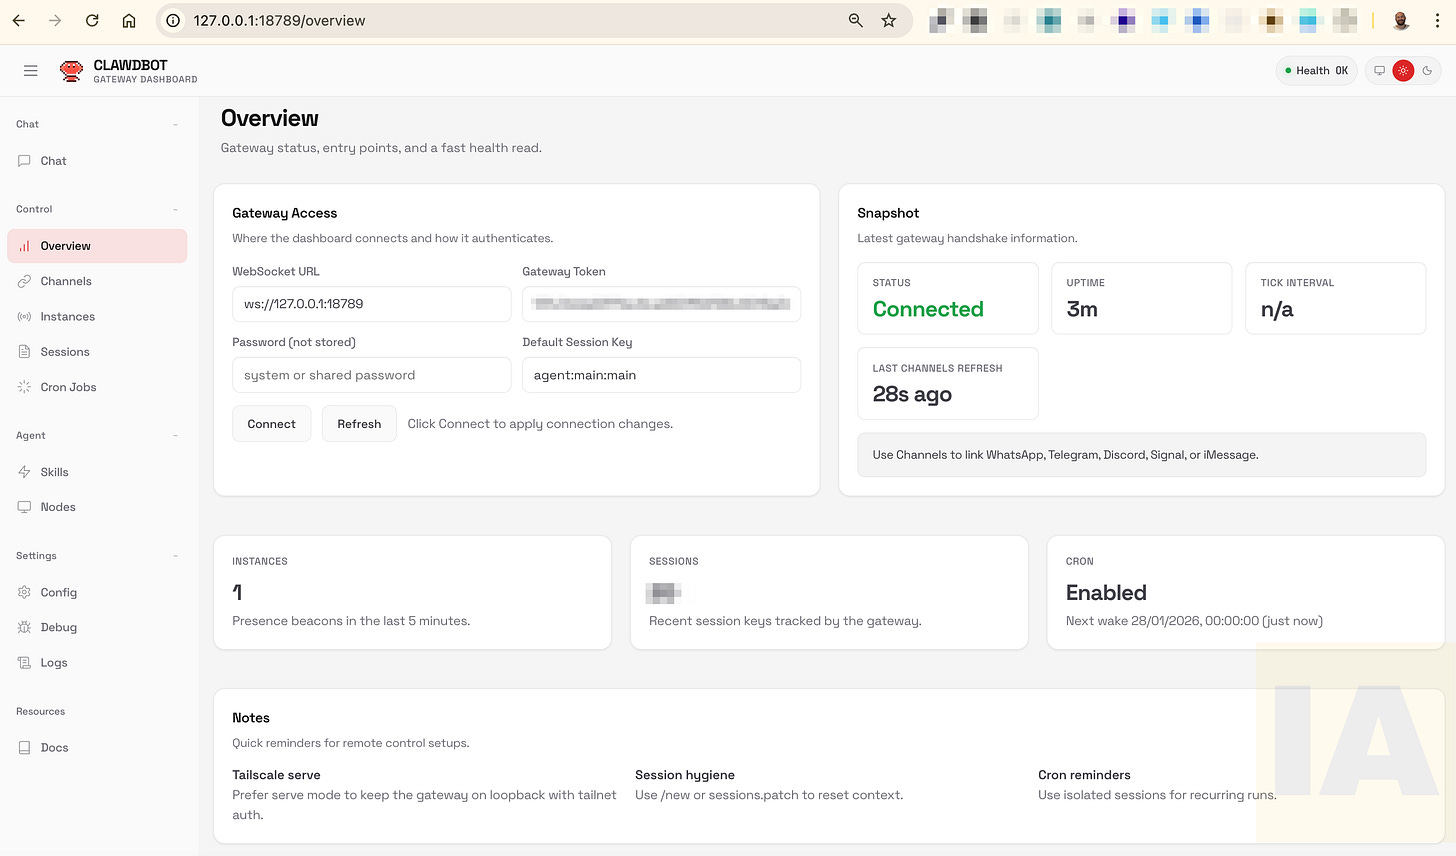Open the hamburger menu
This screenshot has width=1456, height=856.
tap(30, 70)
